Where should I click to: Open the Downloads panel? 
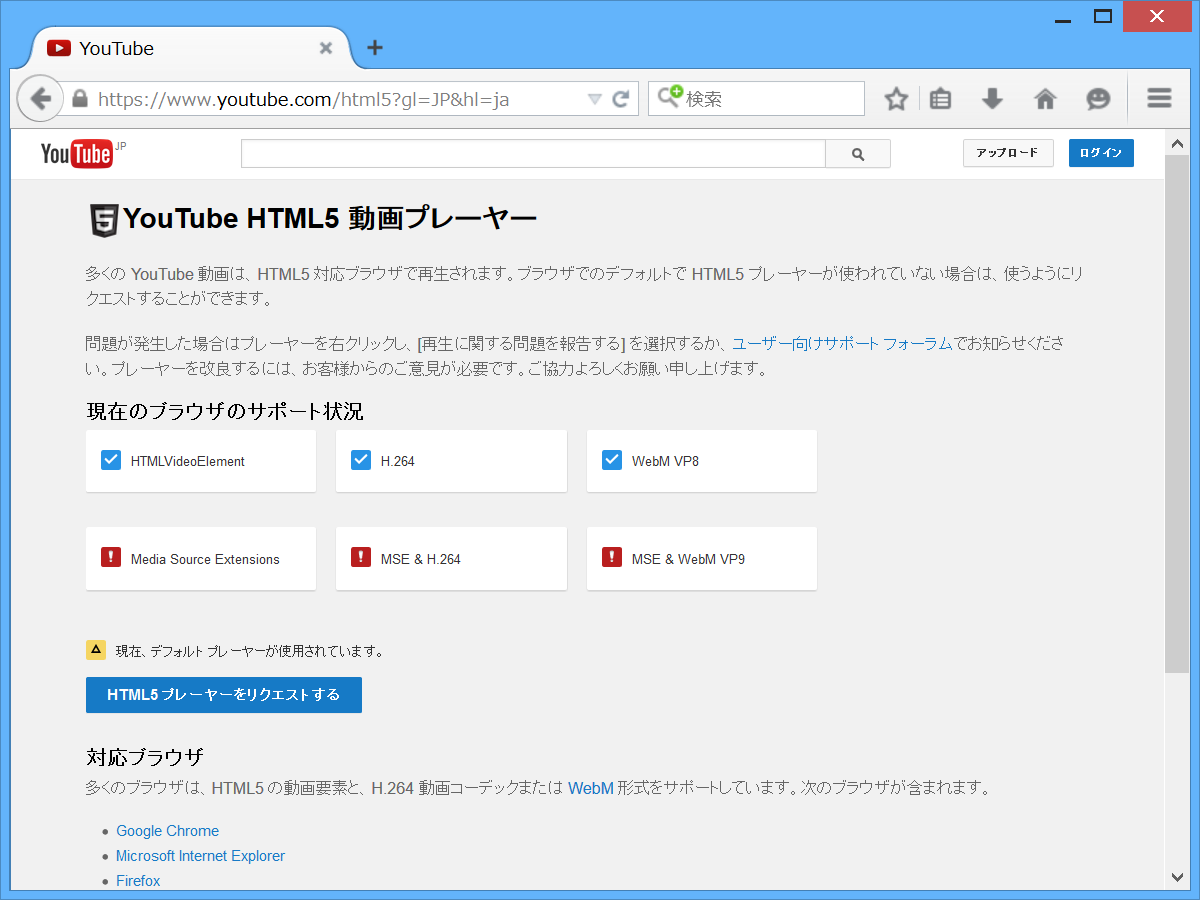(992, 98)
